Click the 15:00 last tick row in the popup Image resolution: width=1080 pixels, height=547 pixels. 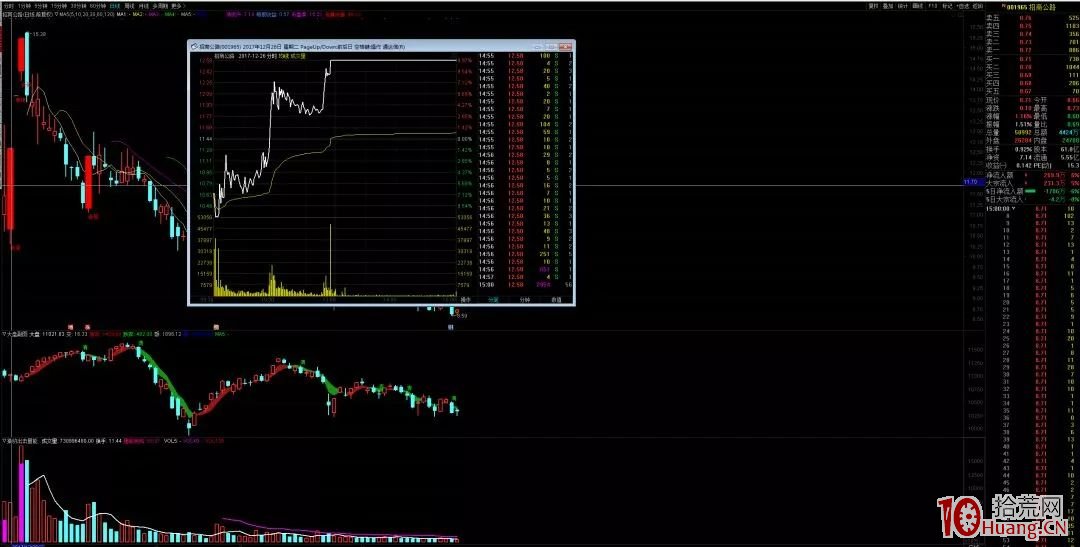pos(527,284)
